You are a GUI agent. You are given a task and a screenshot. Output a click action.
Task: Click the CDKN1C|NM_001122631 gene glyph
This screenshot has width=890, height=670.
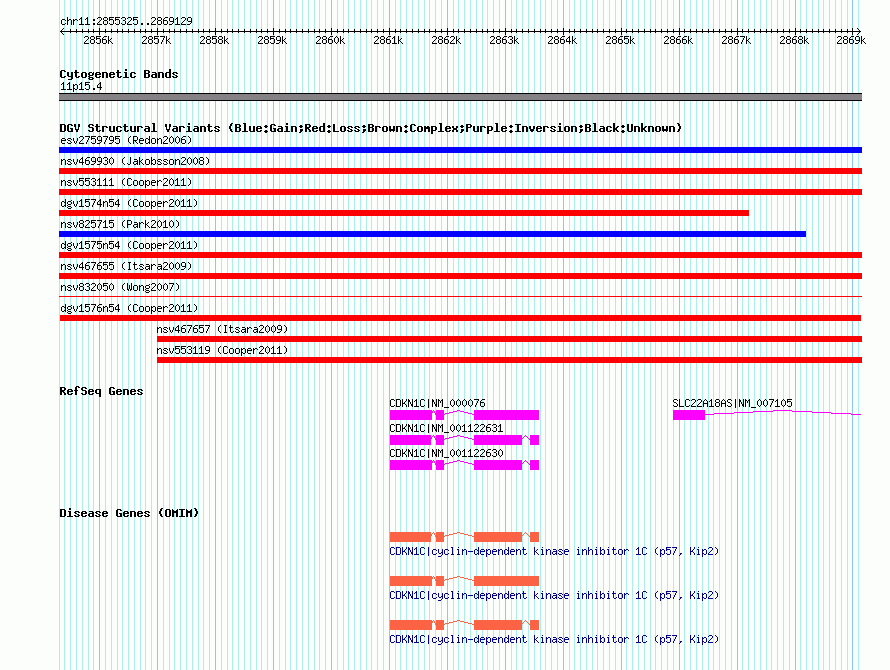click(464, 440)
